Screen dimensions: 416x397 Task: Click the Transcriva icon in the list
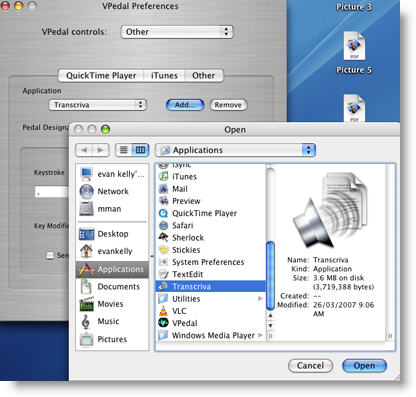point(163,286)
